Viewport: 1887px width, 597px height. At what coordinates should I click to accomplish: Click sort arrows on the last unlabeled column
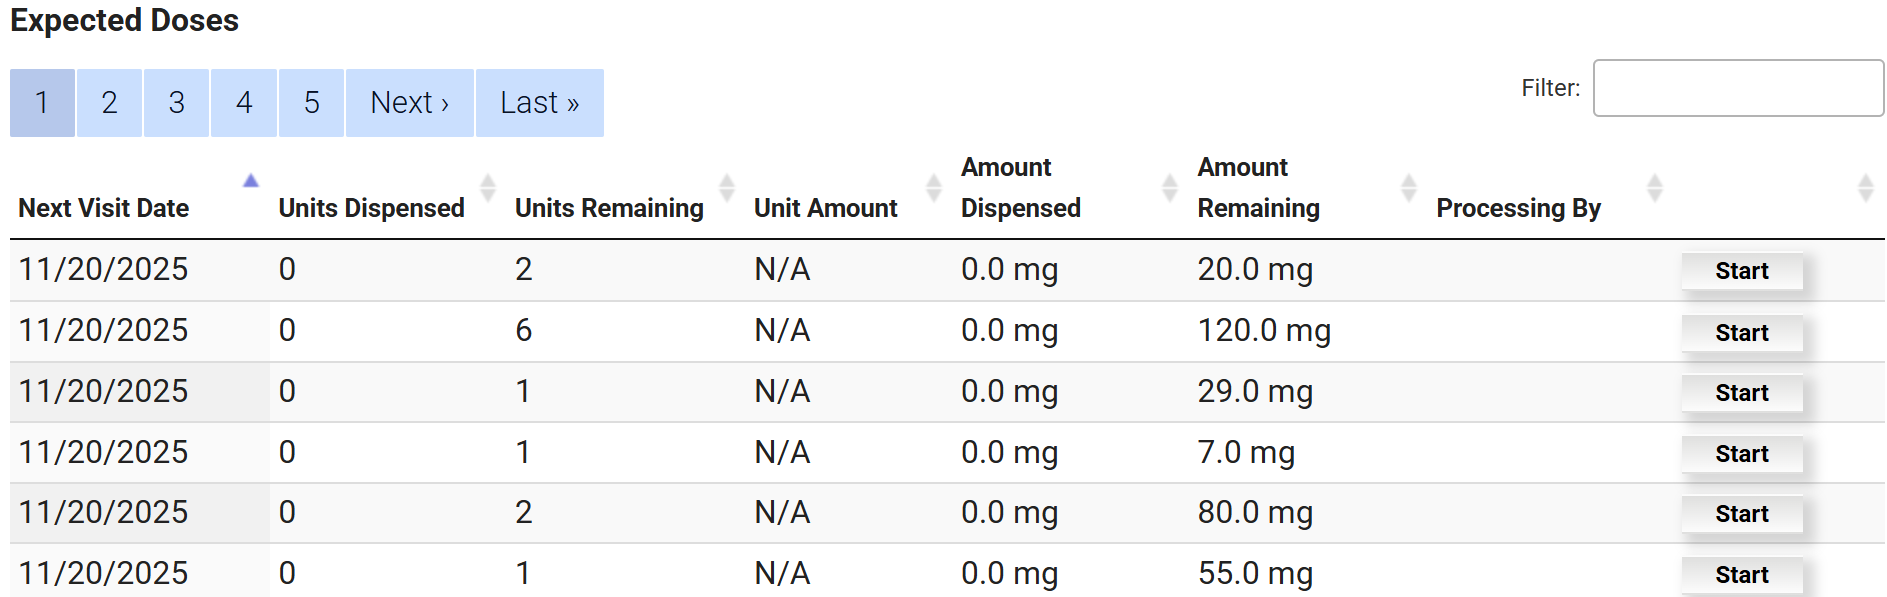1865,187
